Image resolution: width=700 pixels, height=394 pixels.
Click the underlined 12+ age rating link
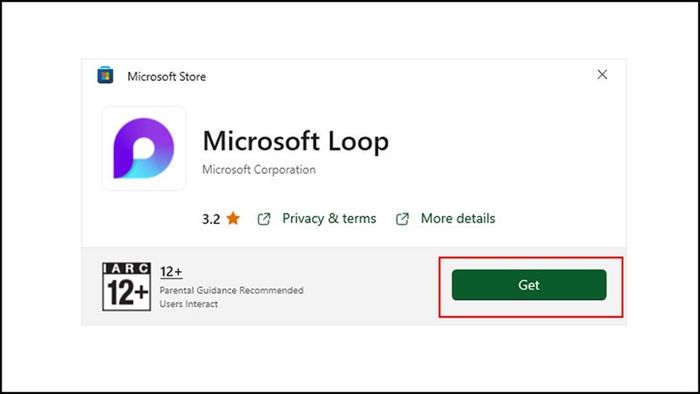pyautogui.click(x=171, y=271)
